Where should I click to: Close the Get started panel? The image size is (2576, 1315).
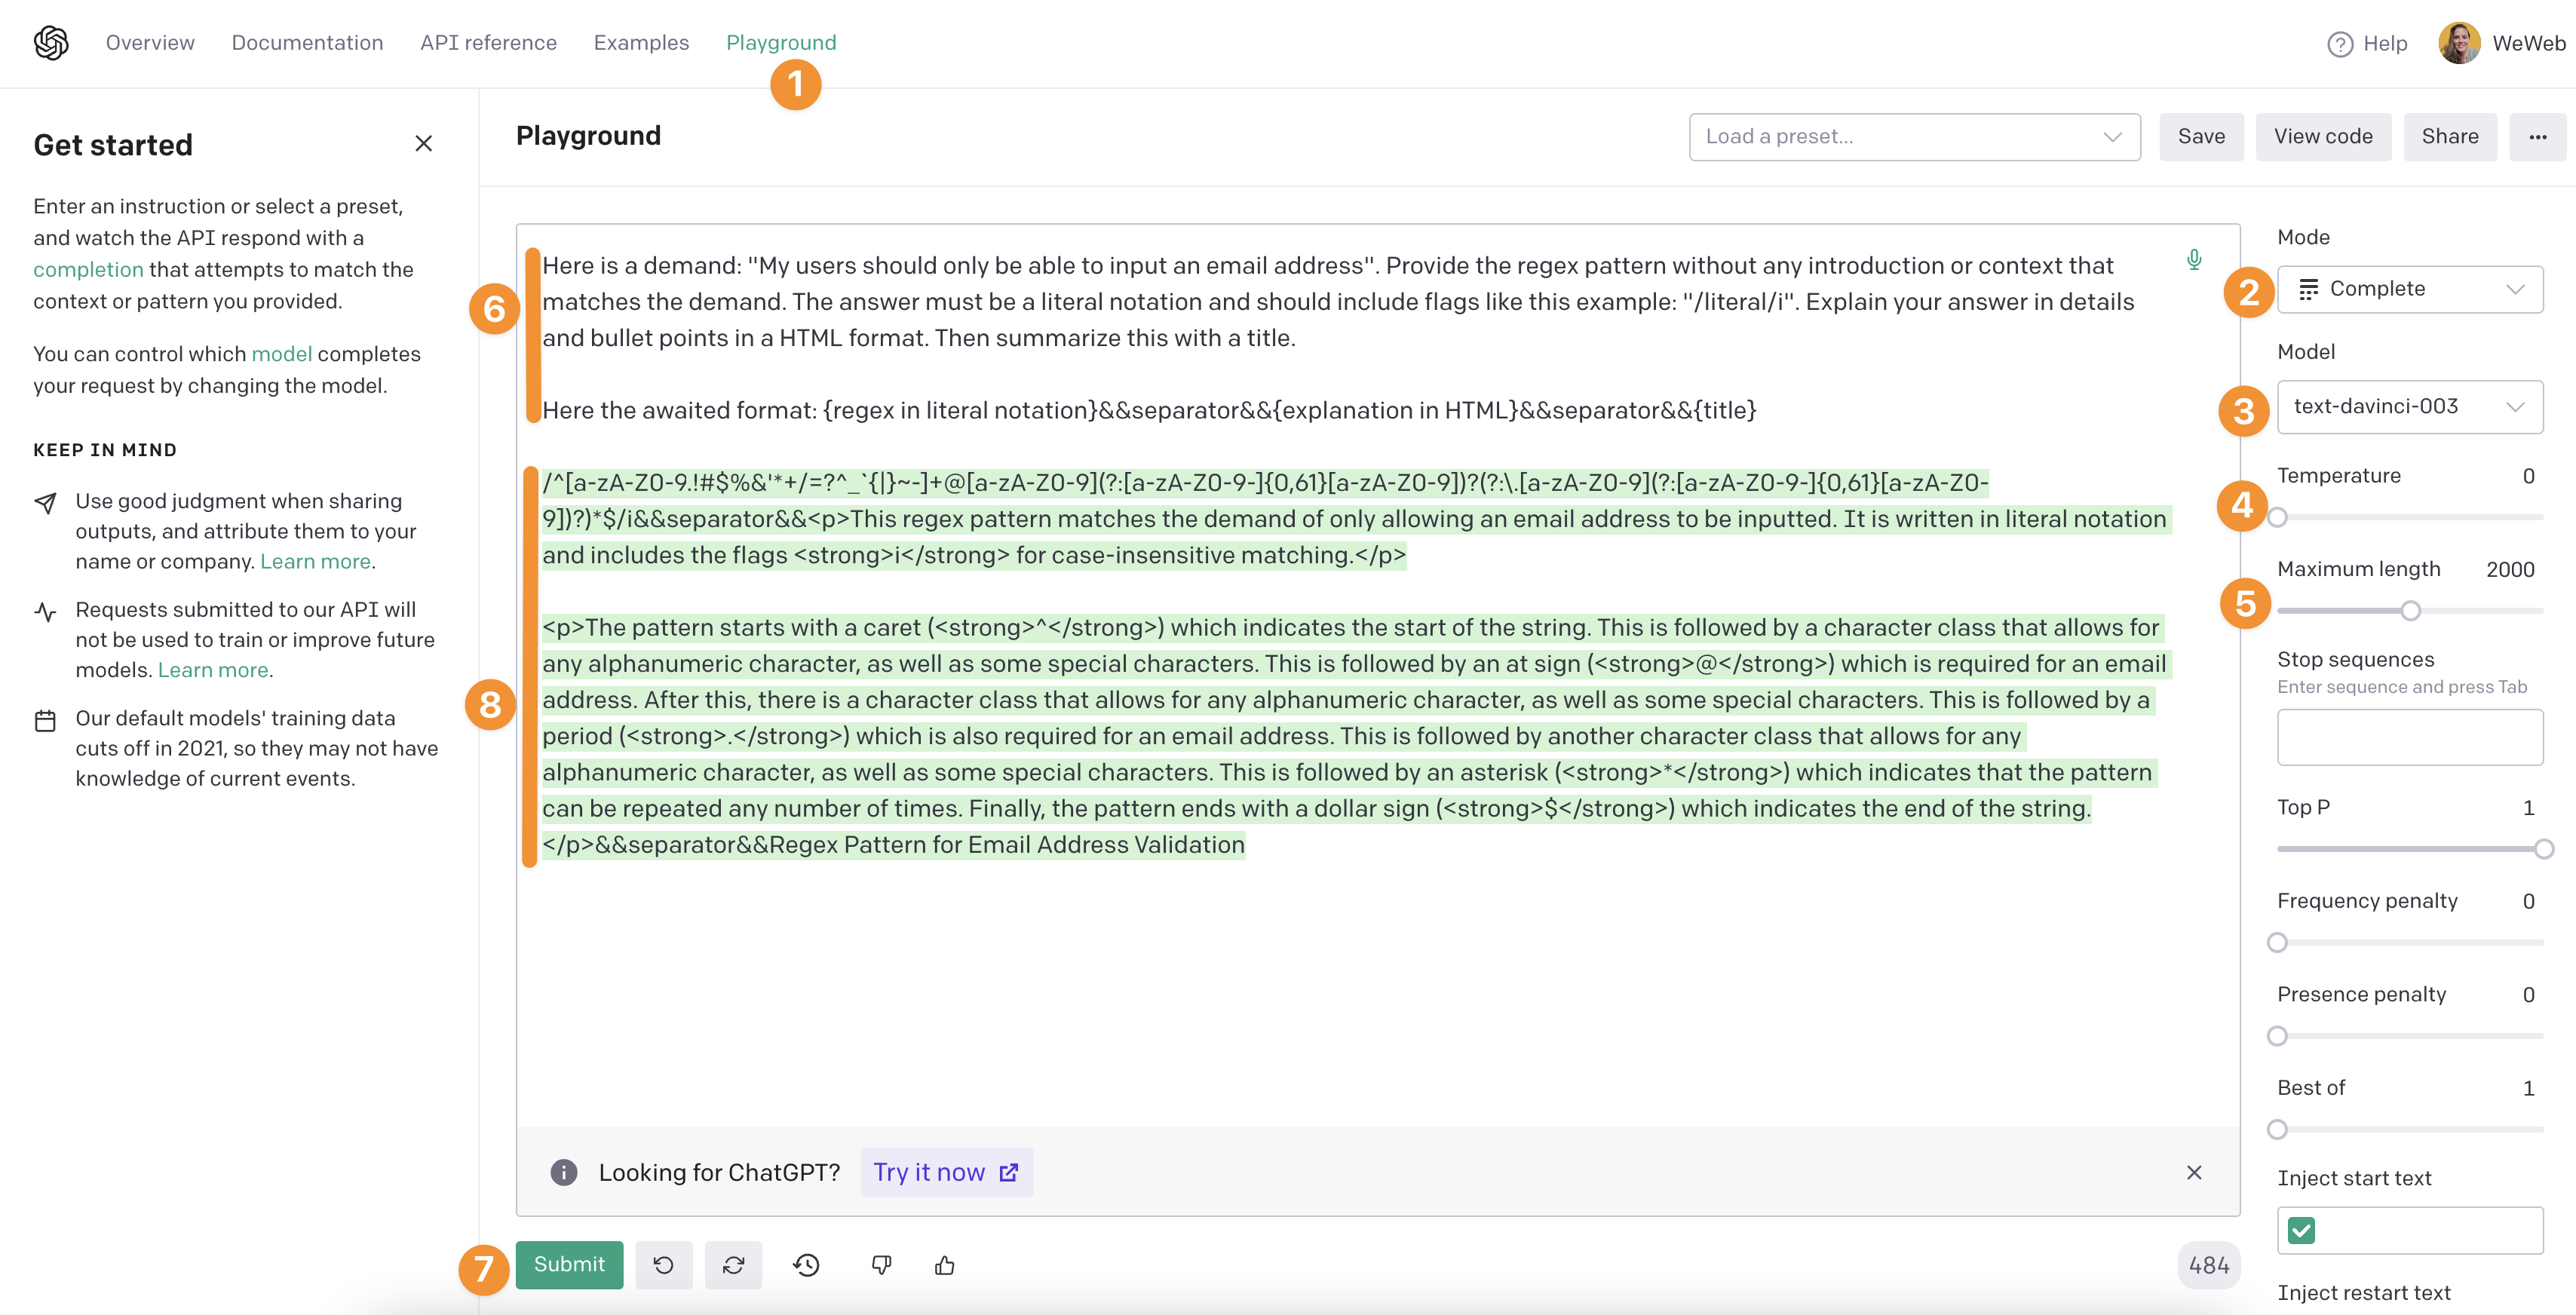click(x=423, y=144)
